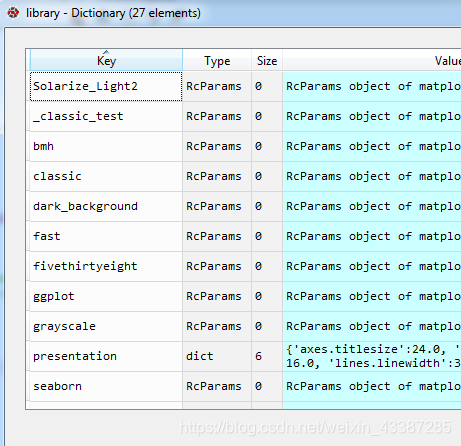461x446 pixels.
Task: Click the RcParams type cell for Solarize_Light2
Action: (217, 86)
